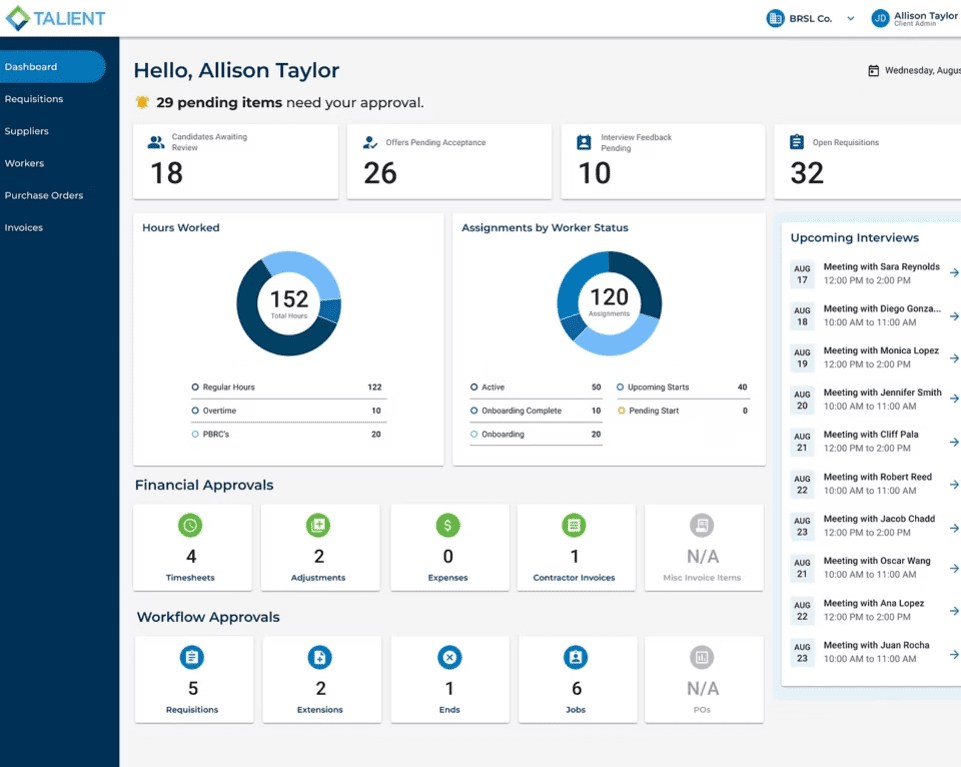Select 'Meeting with Ana Lopez' text
961x767 pixels.
[873, 603]
